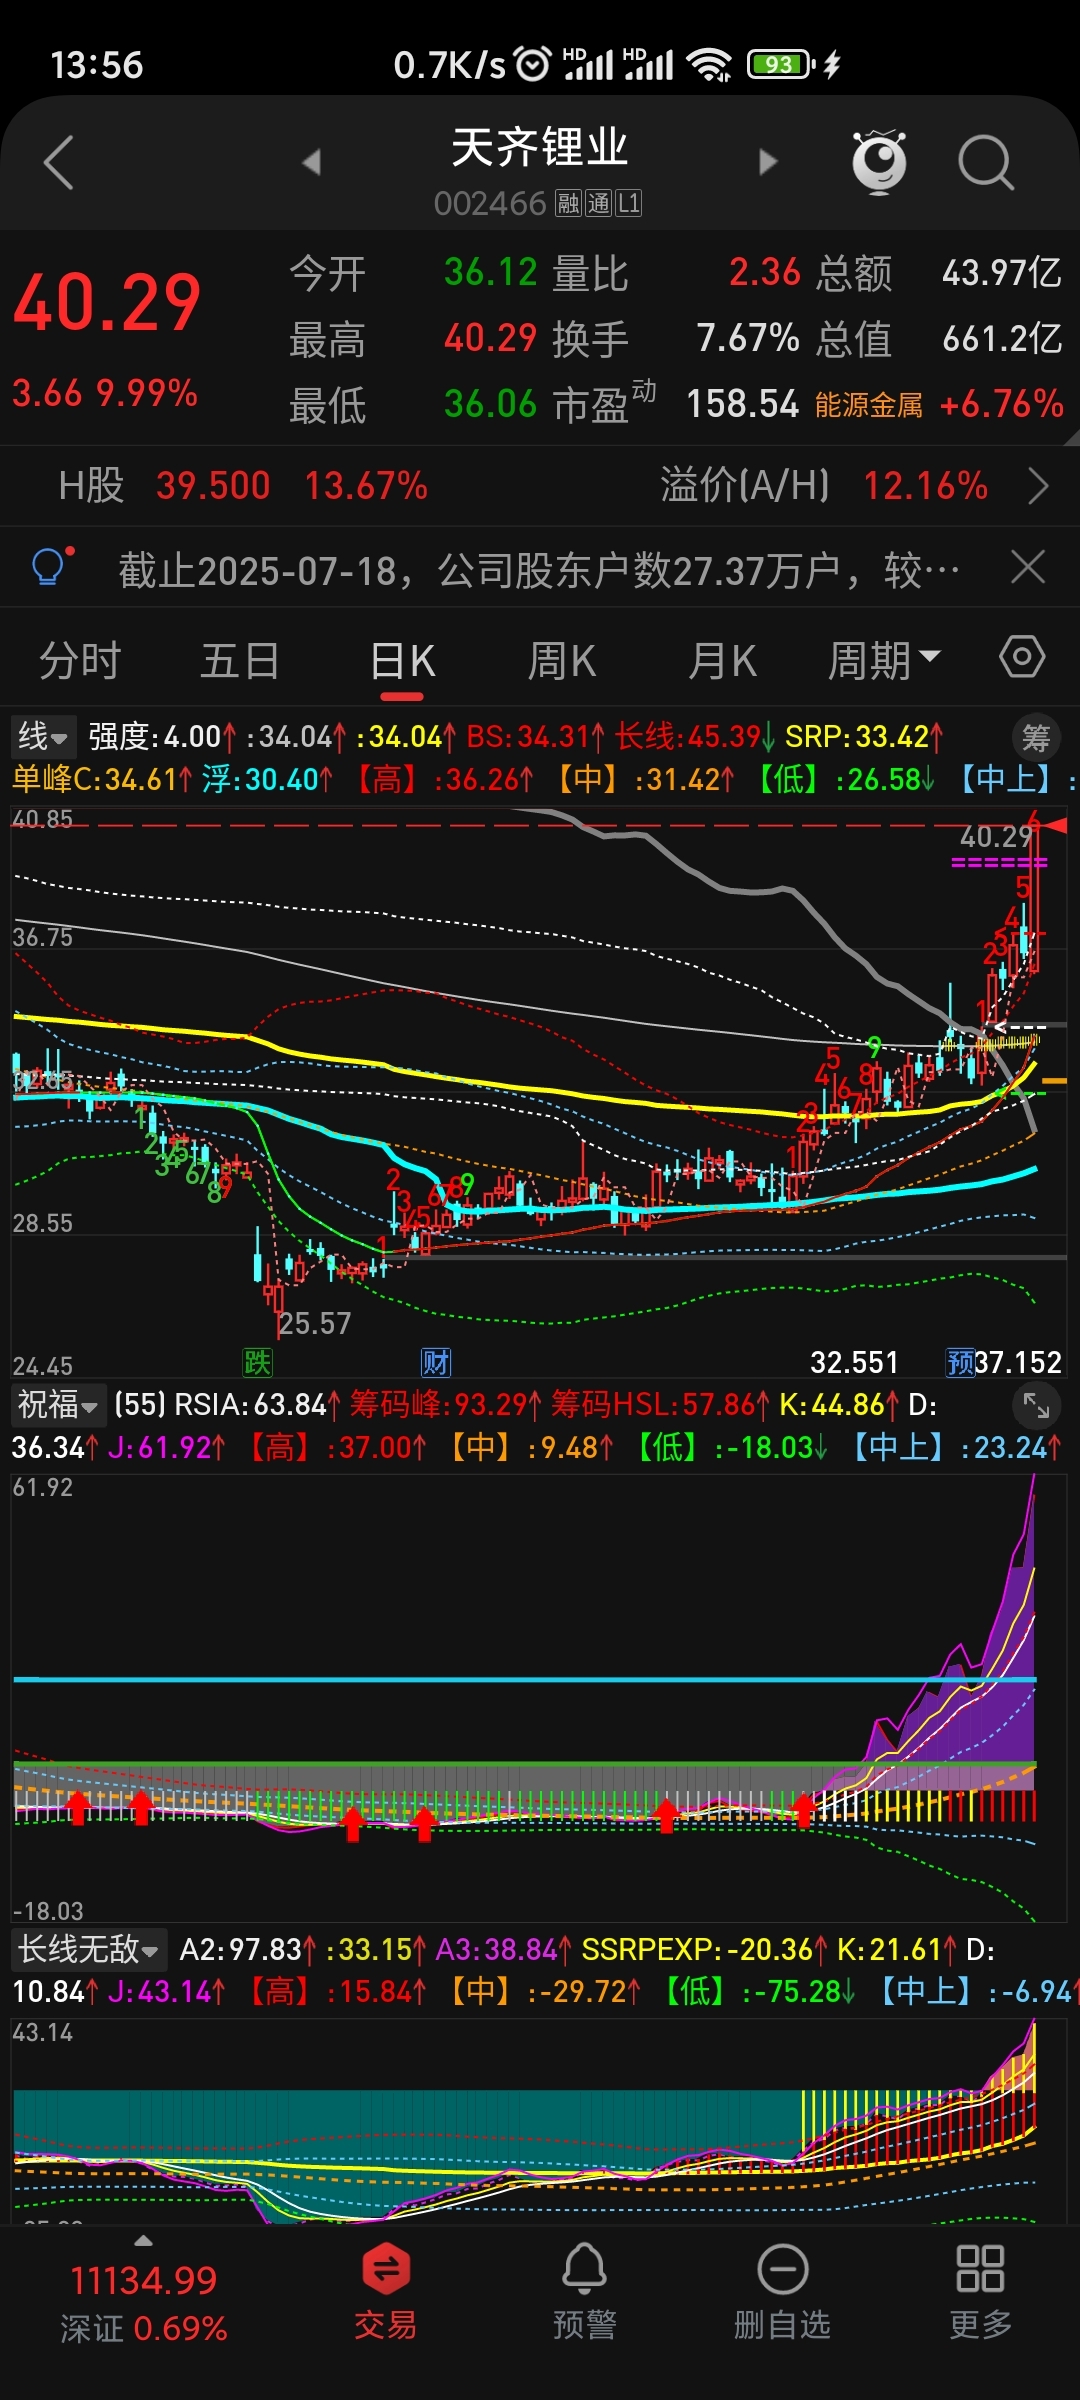The width and height of the screenshot is (1080, 2400).
Task: Tap the battery indicator in status bar
Action: tap(782, 65)
